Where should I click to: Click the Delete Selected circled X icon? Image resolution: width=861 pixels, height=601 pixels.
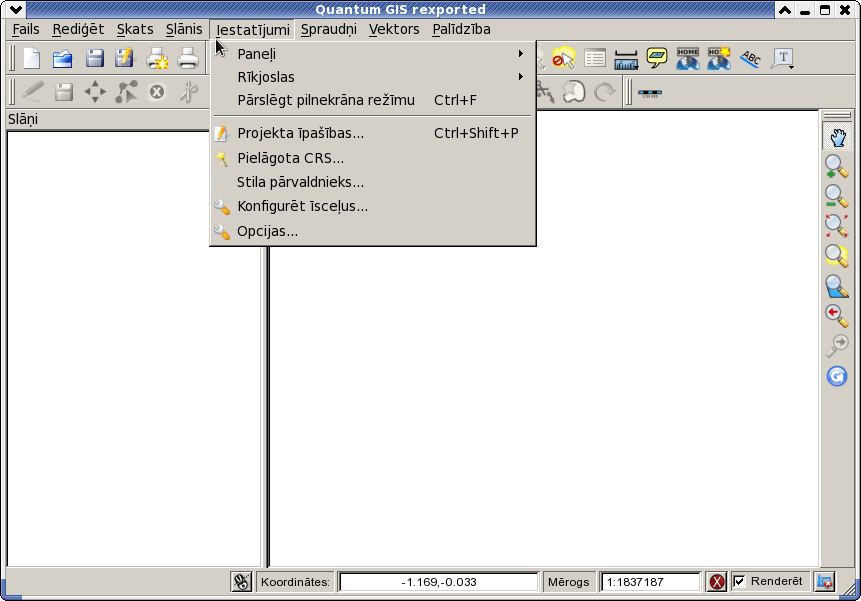(157, 92)
